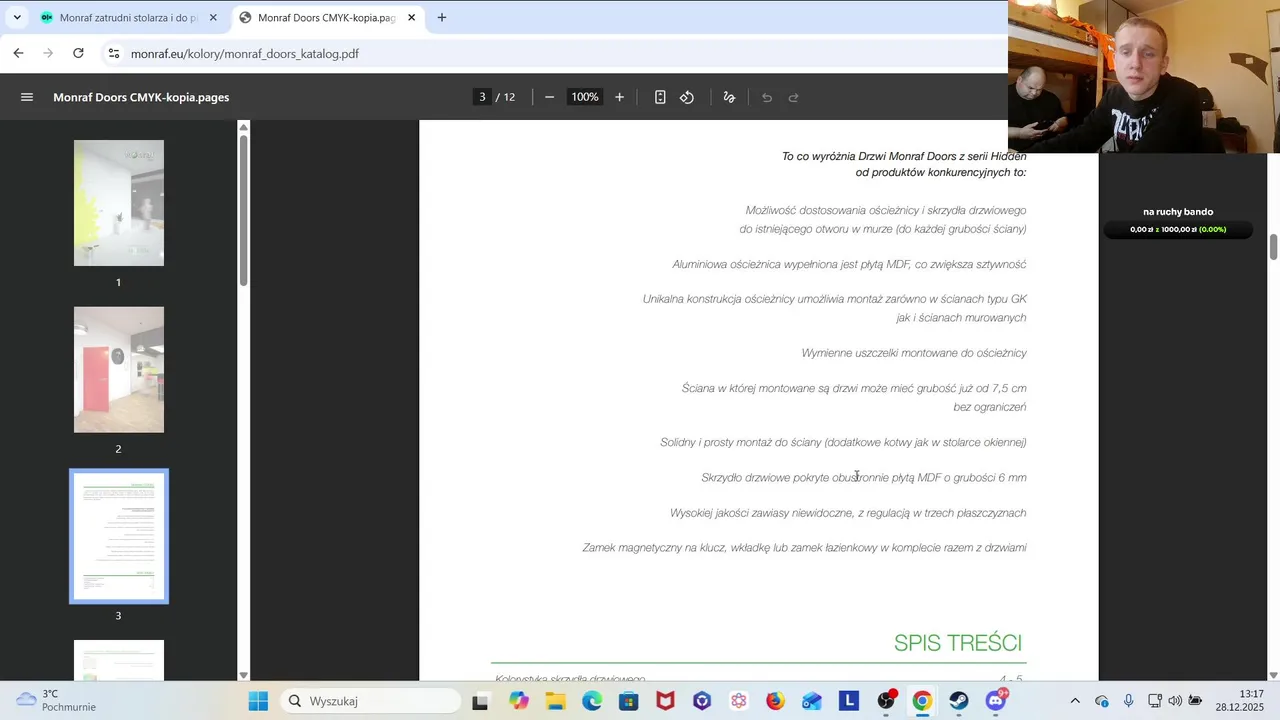The image size is (1280, 720).
Task: Zoom out the PDF with minus button
Action: click(549, 97)
